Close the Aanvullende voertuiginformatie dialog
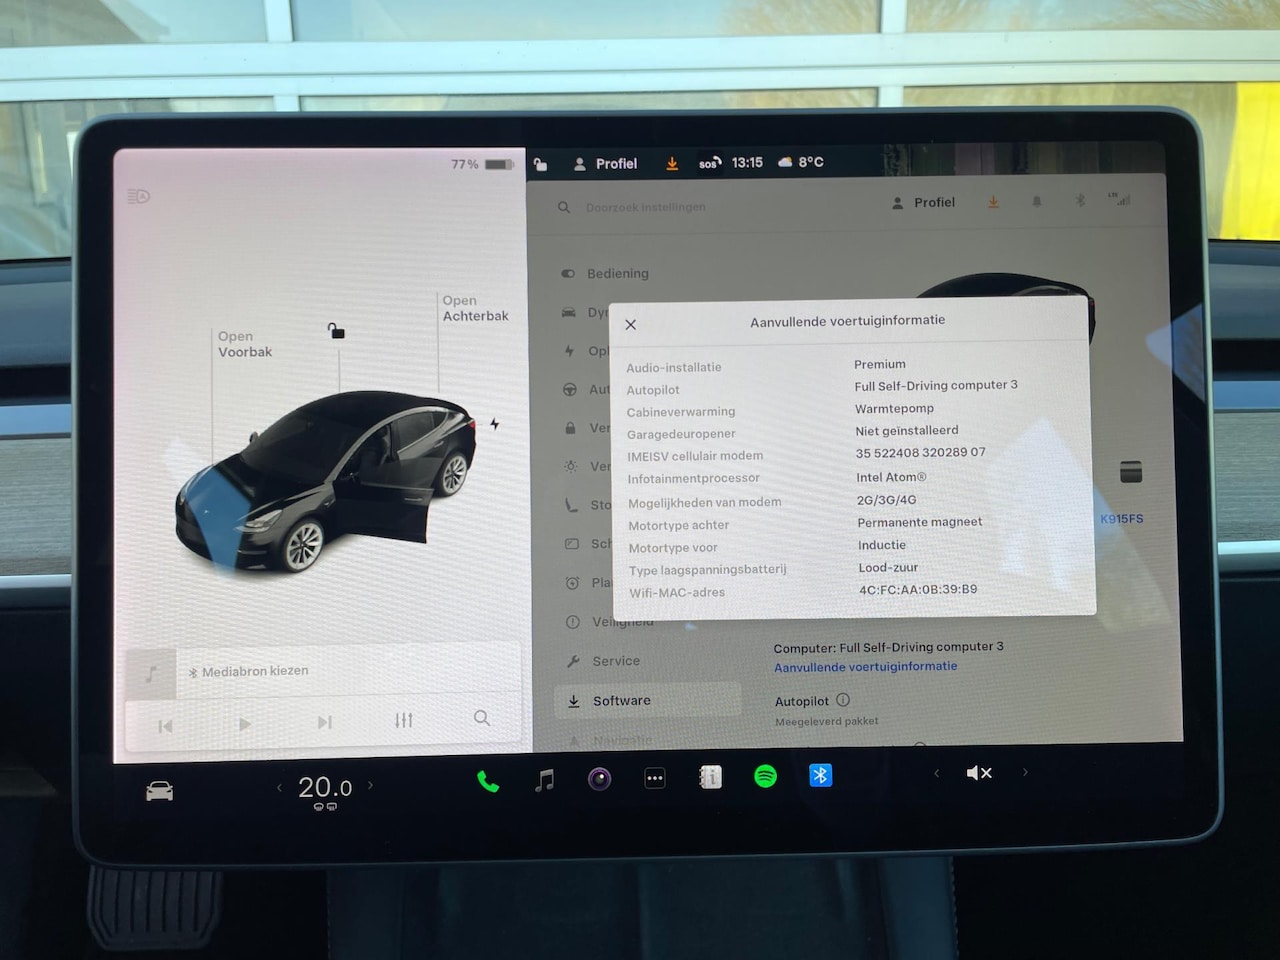This screenshot has width=1280, height=960. (x=631, y=325)
